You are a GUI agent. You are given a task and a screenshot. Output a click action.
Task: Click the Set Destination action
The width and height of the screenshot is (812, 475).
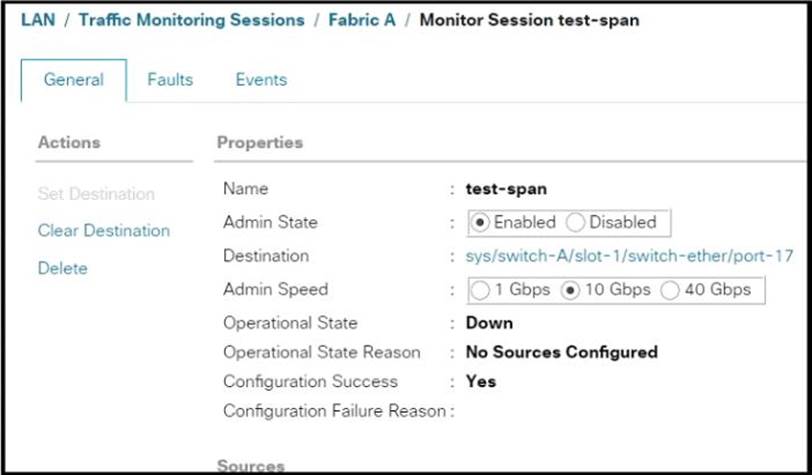96,194
